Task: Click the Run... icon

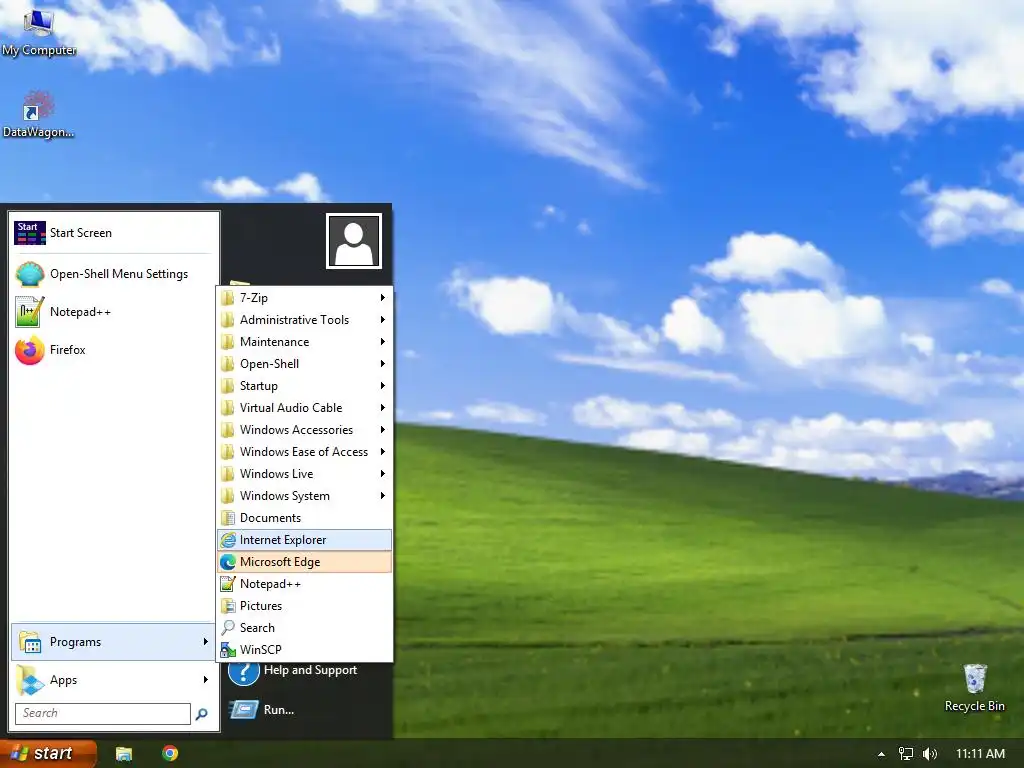Action: (244, 710)
